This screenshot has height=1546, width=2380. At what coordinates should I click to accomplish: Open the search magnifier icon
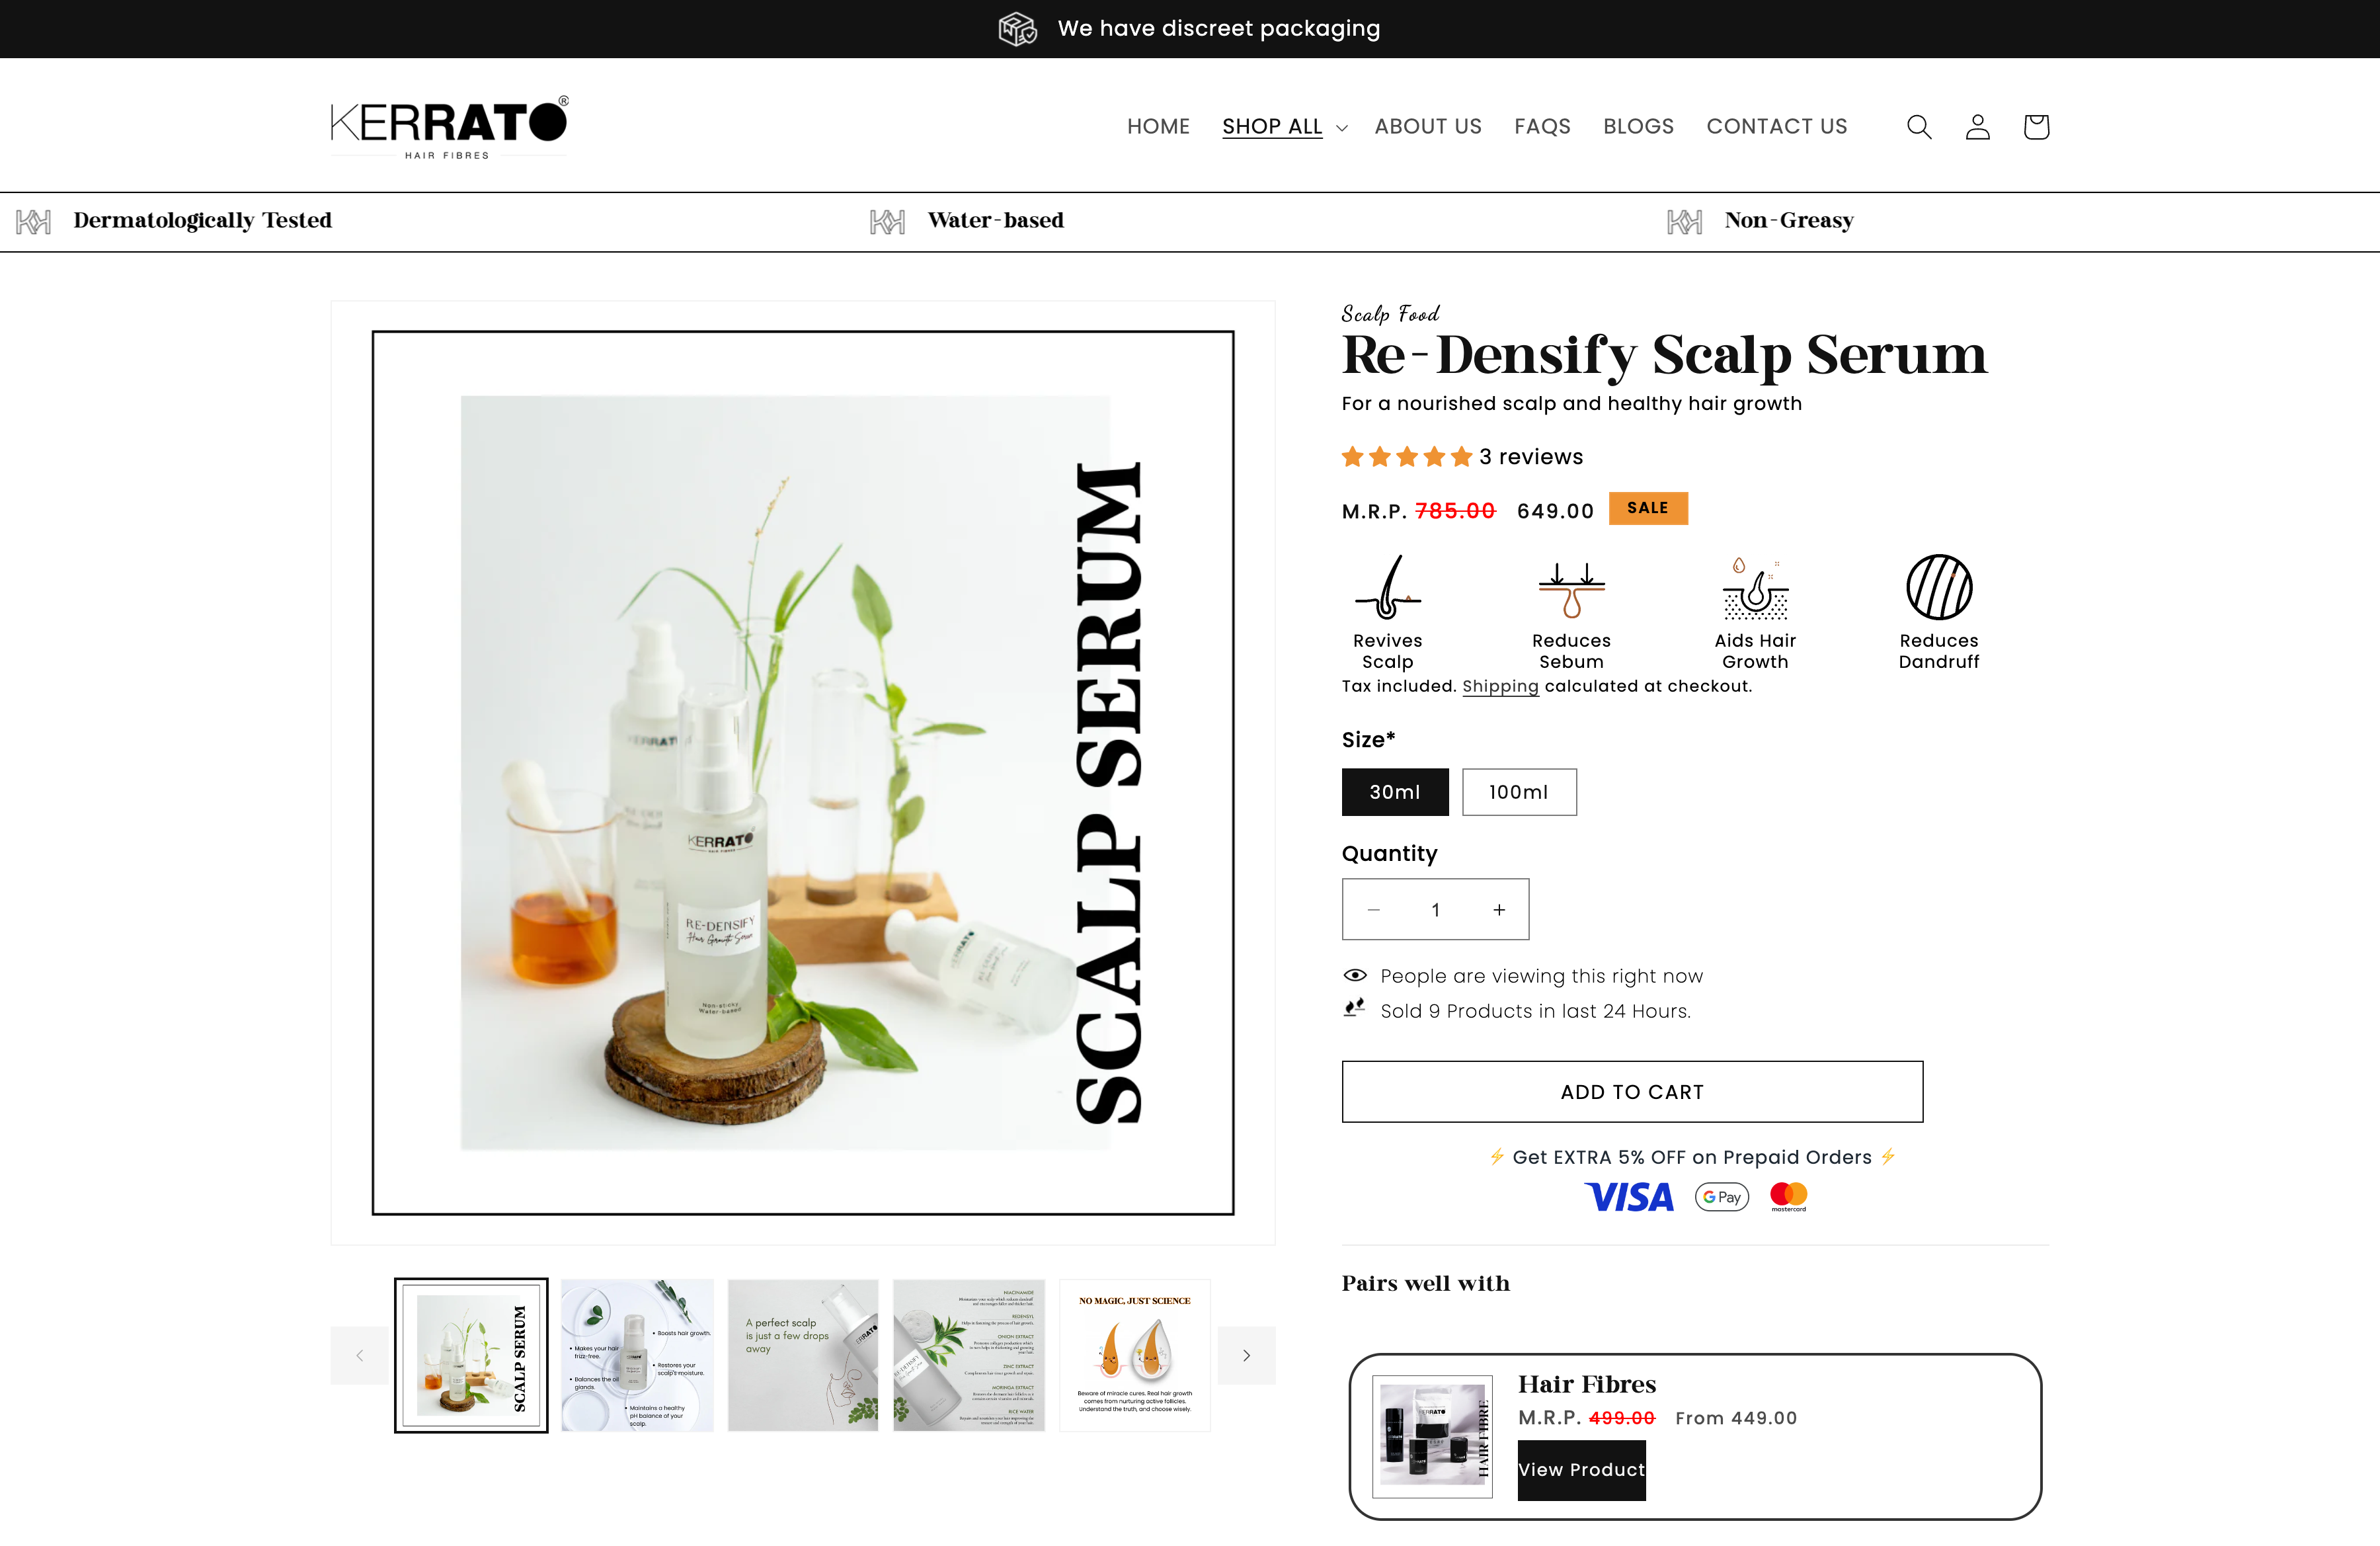click(x=1918, y=127)
